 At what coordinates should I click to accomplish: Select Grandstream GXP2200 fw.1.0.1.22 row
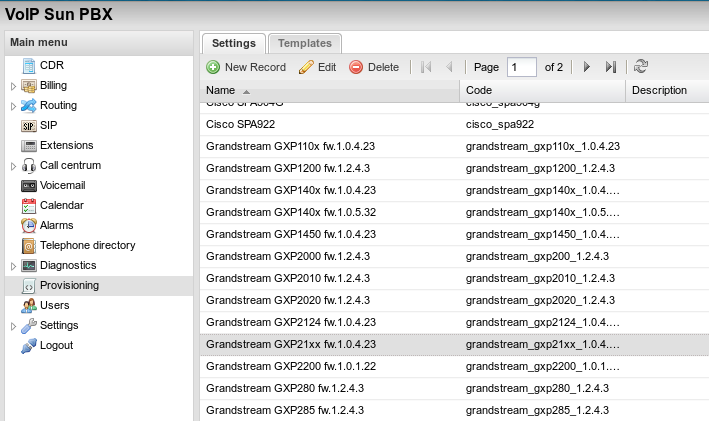tap(454, 367)
